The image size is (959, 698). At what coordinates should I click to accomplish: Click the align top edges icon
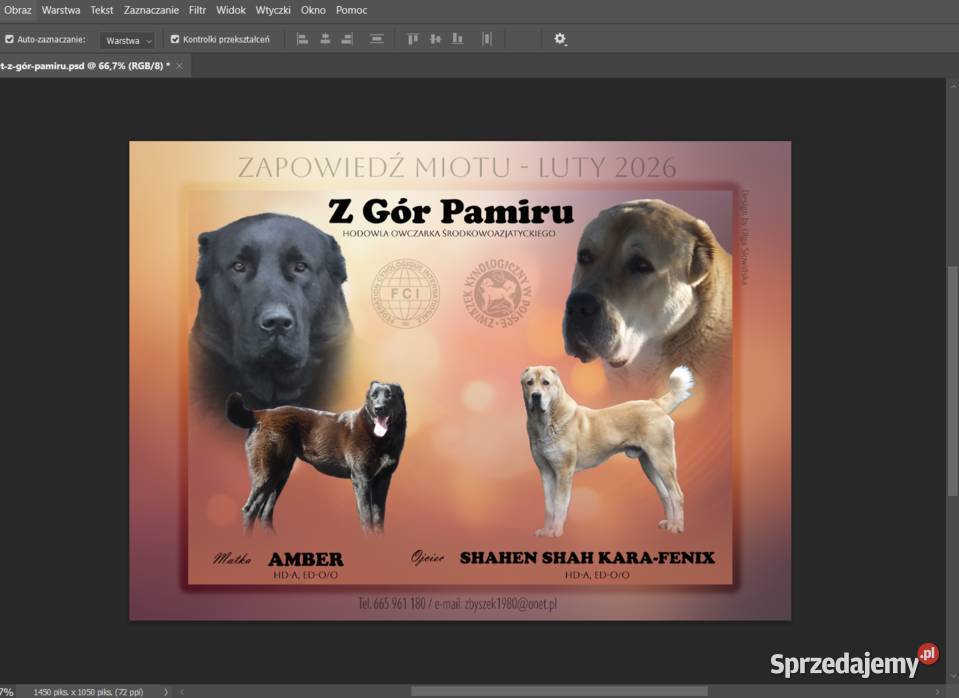[413, 39]
